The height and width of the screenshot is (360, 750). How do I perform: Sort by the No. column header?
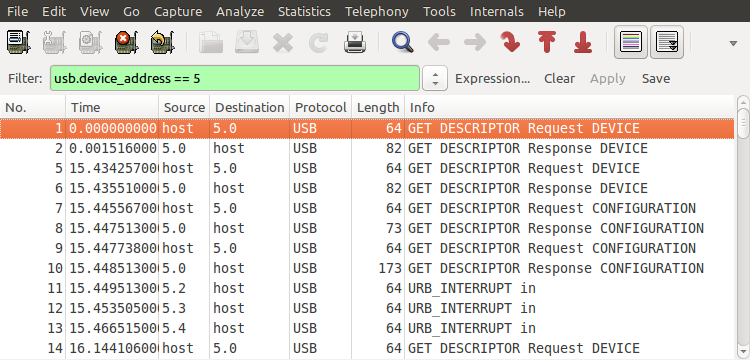coord(33,108)
